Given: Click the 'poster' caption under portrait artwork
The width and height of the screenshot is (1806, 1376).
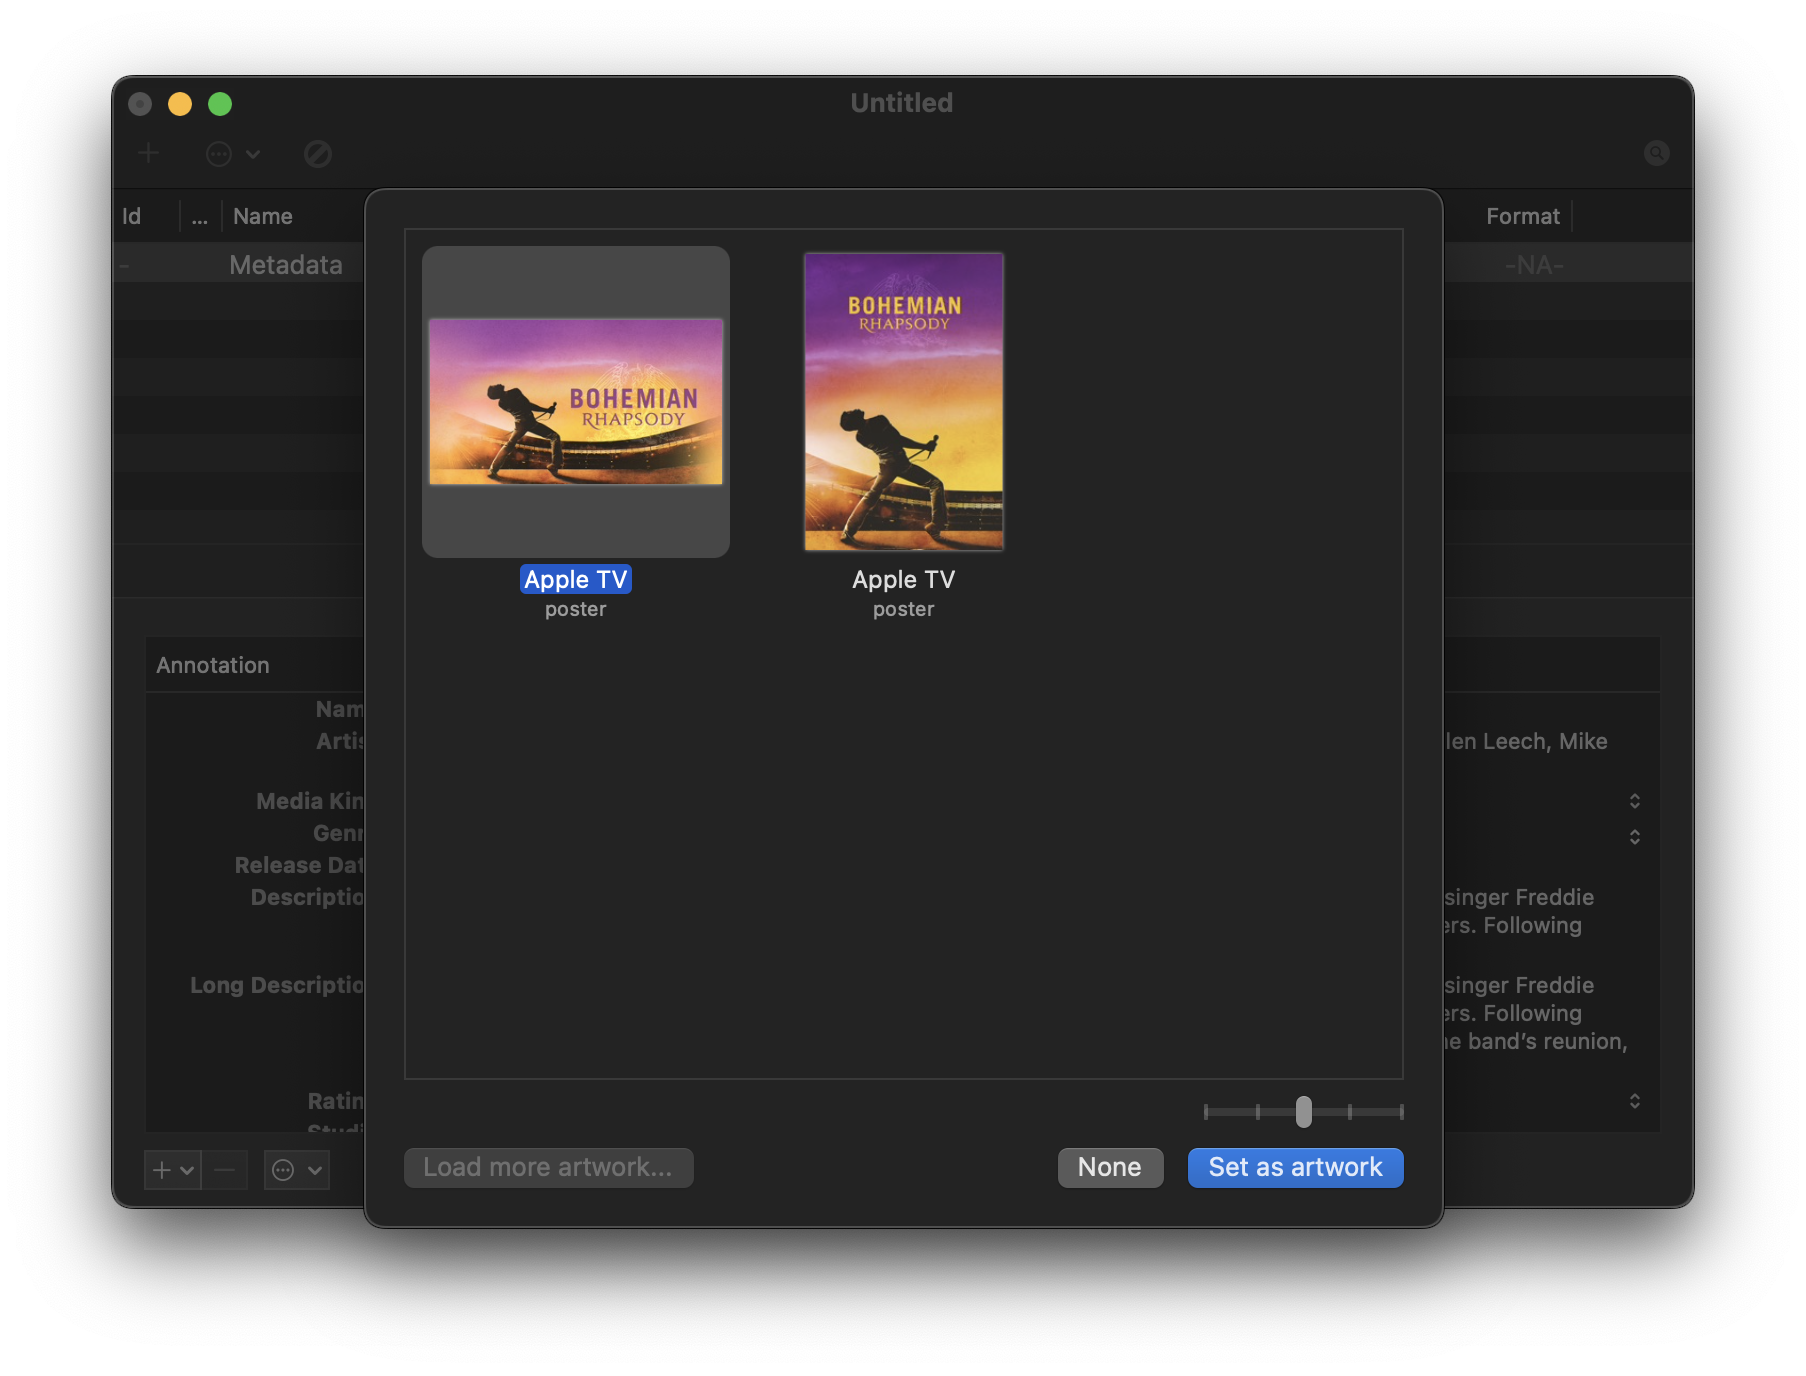Looking at the screenshot, I should click(x=904, y=609).
